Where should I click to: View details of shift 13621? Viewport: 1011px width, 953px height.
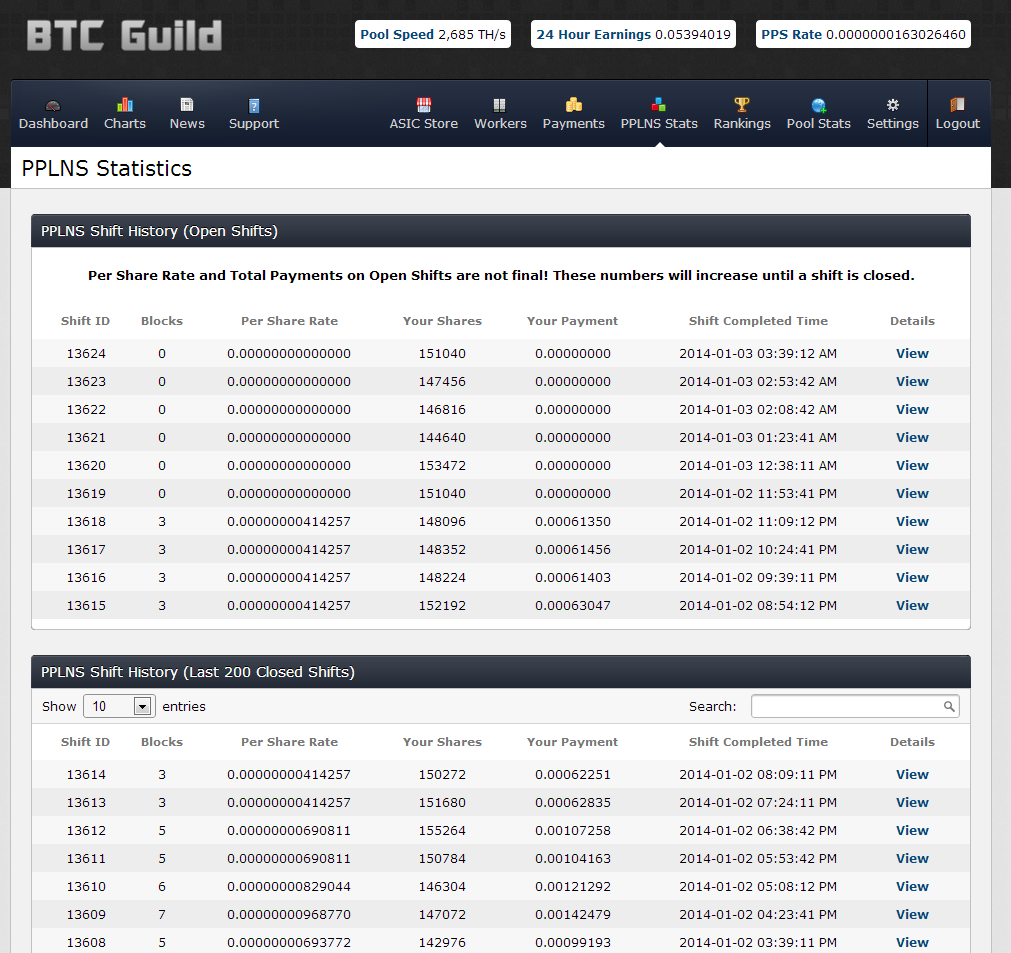(x=912, y=437)
